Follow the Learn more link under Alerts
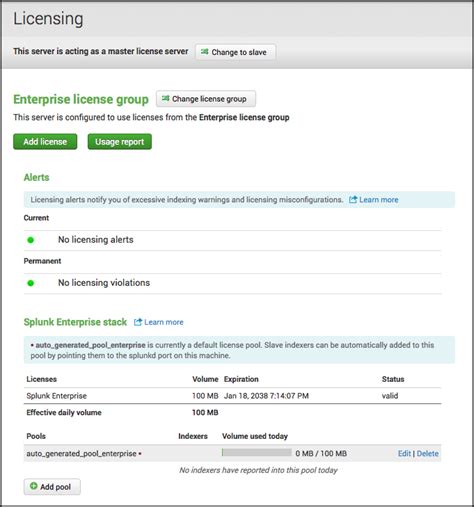 (x=379, y=200)
